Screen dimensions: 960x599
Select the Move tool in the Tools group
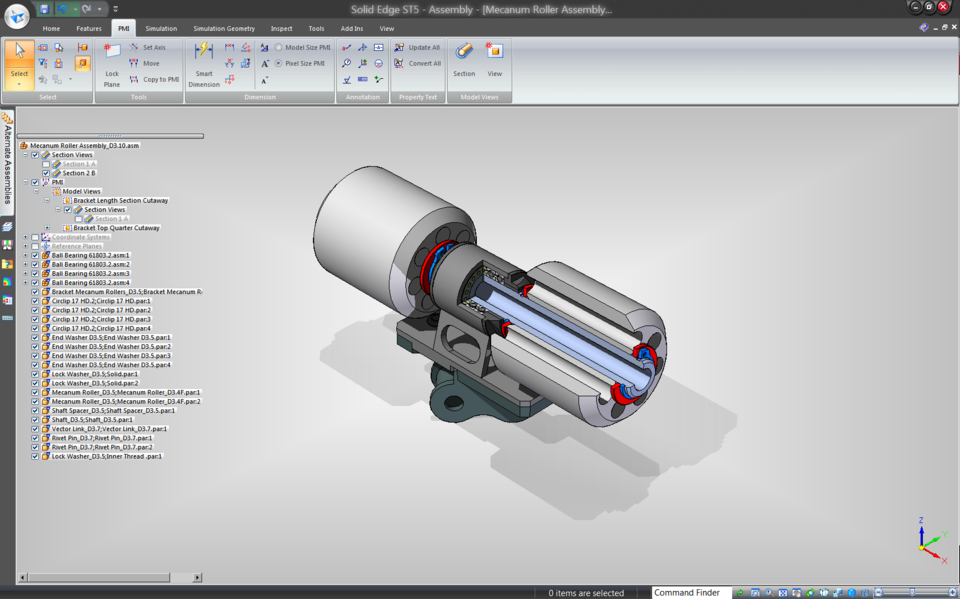coord(150,62)
